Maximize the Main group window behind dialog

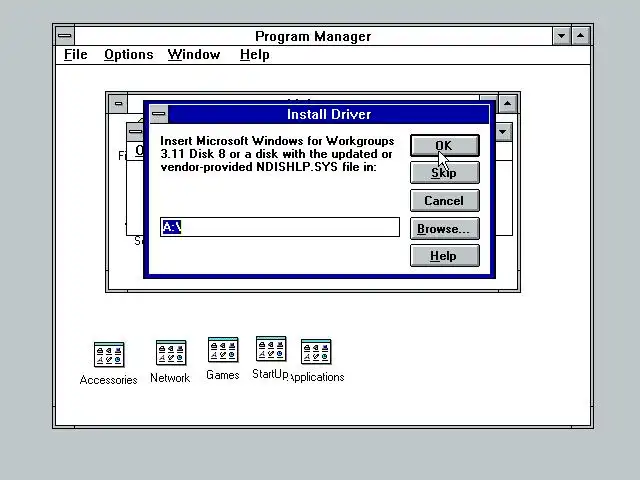point(507,103)
